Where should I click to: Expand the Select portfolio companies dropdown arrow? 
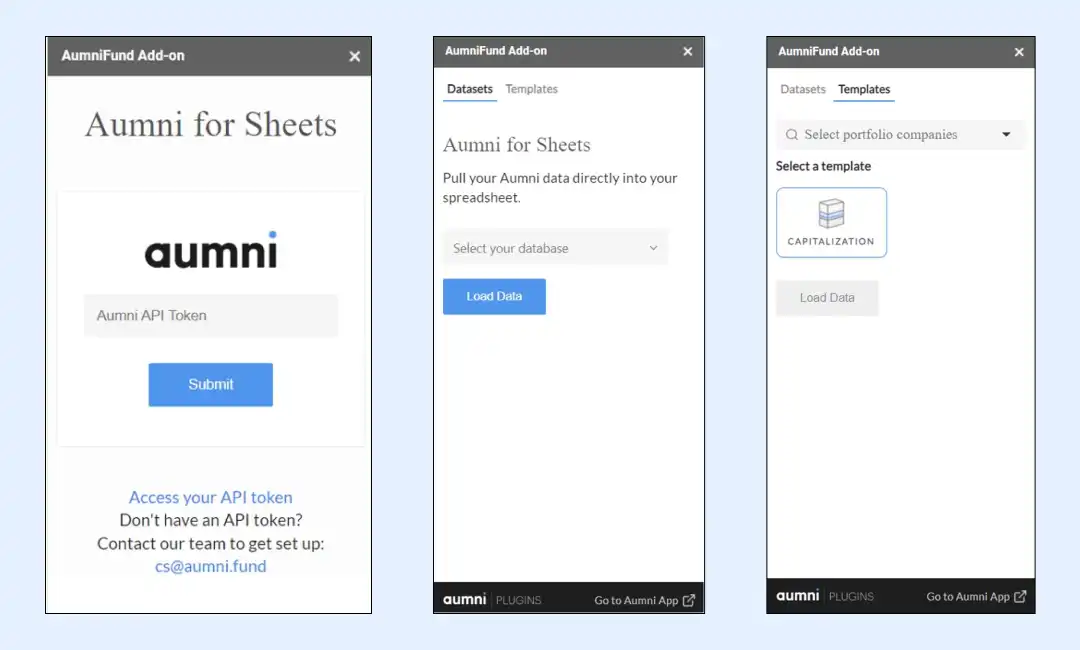(x=1006, y=134)
